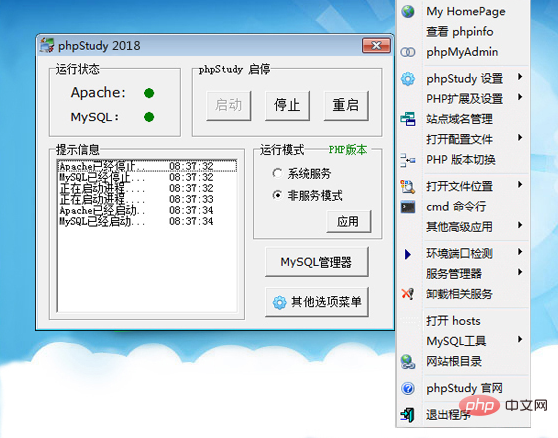The height and width of the screenshot is (438, 558).
Task: Click the 重启 button
Action: point(346,105)
